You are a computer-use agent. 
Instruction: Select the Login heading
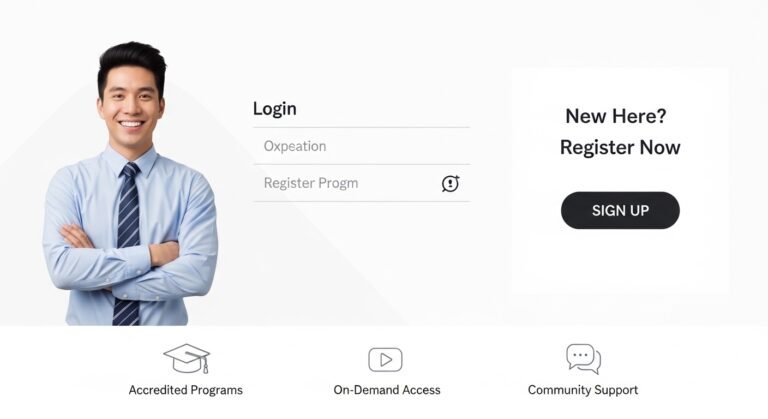[275, 109]
